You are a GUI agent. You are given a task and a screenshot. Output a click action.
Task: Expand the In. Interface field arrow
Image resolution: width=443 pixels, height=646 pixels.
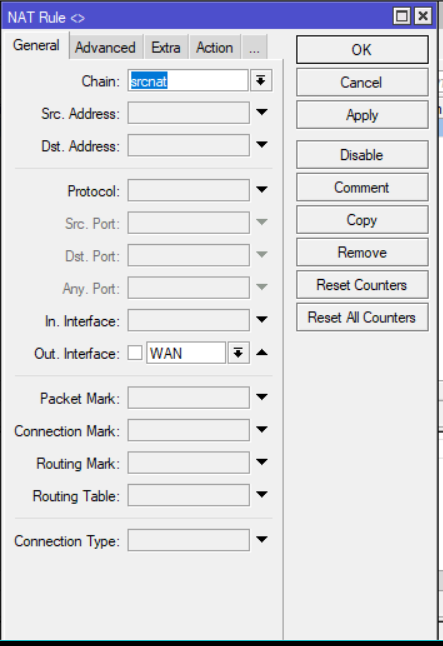[262, 319]
